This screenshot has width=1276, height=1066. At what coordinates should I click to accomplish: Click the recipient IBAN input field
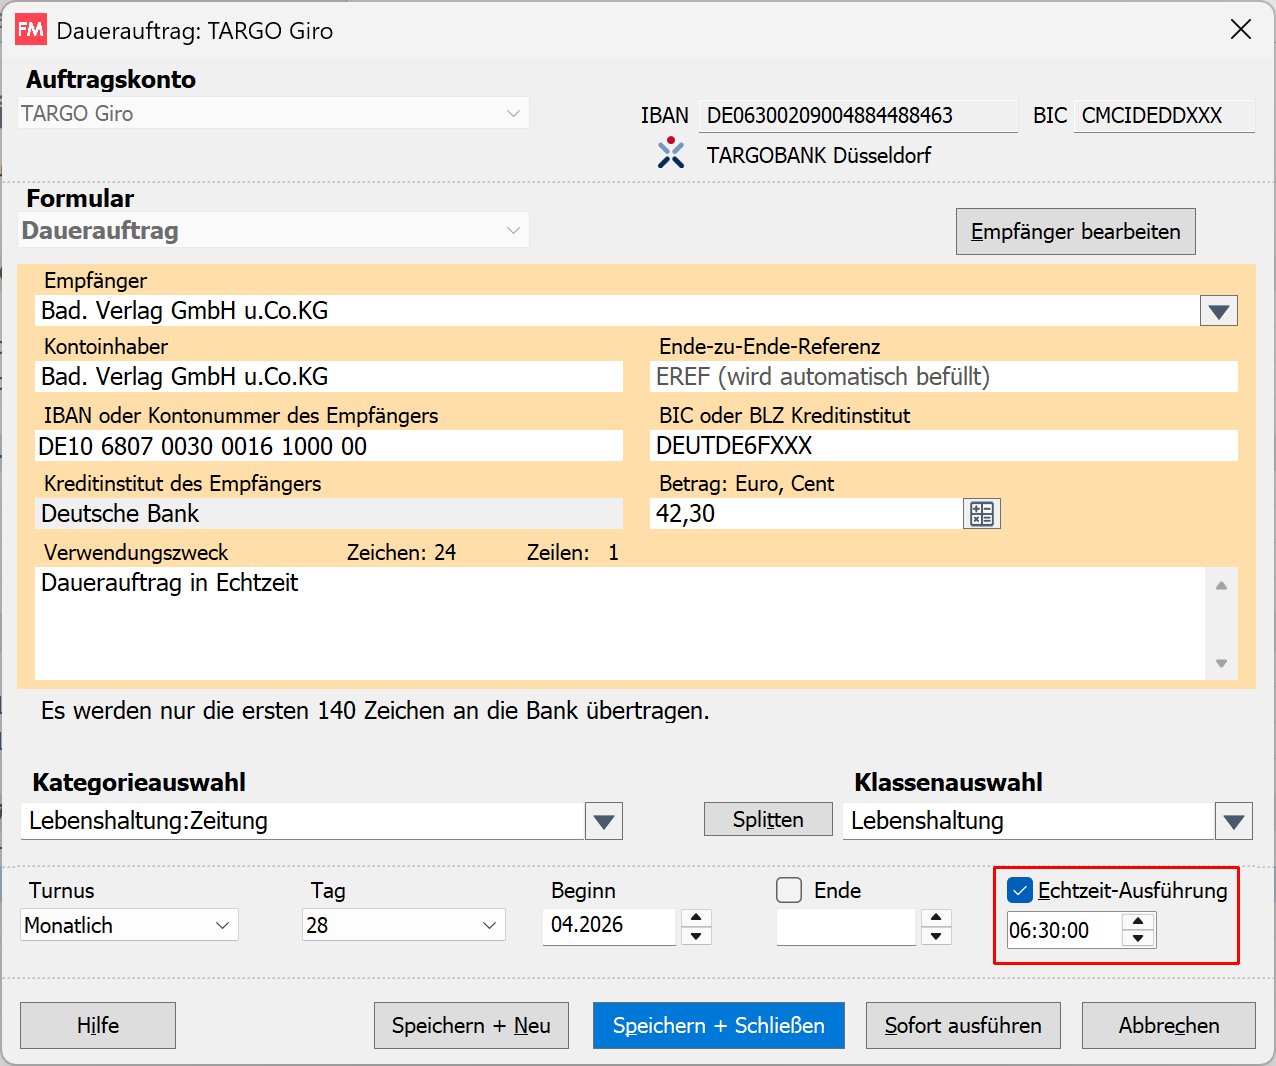(329, 446)
